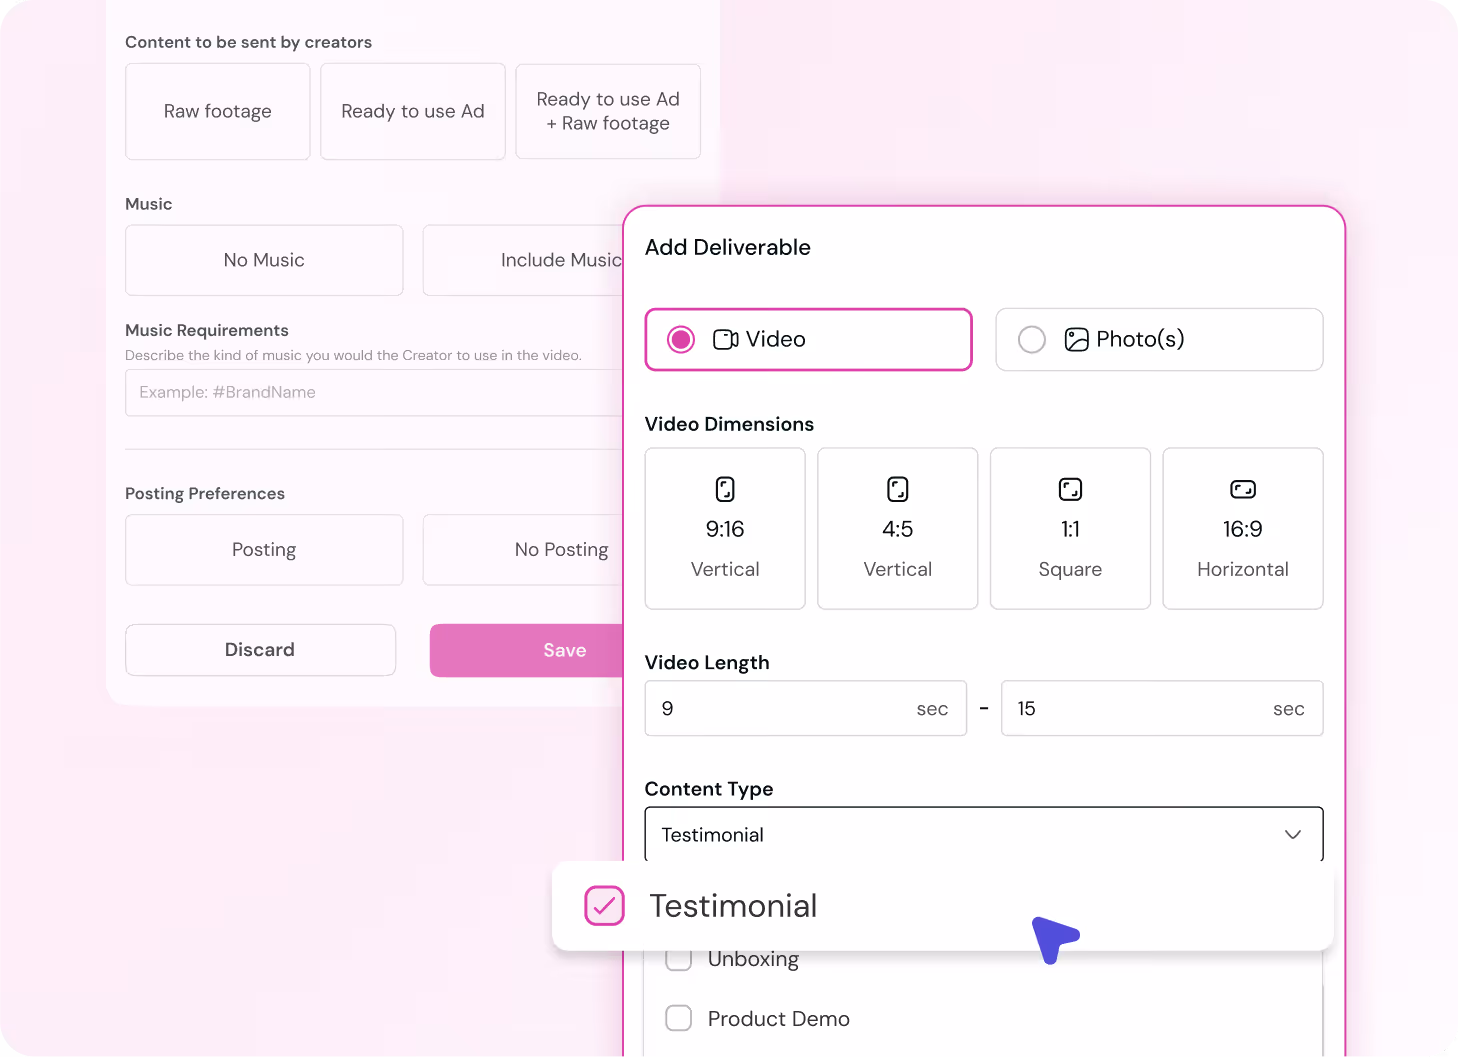Image resolution: width=1458 pixels, height=1057 pixels.
Task: Click the Discard button
Action: 260,650
